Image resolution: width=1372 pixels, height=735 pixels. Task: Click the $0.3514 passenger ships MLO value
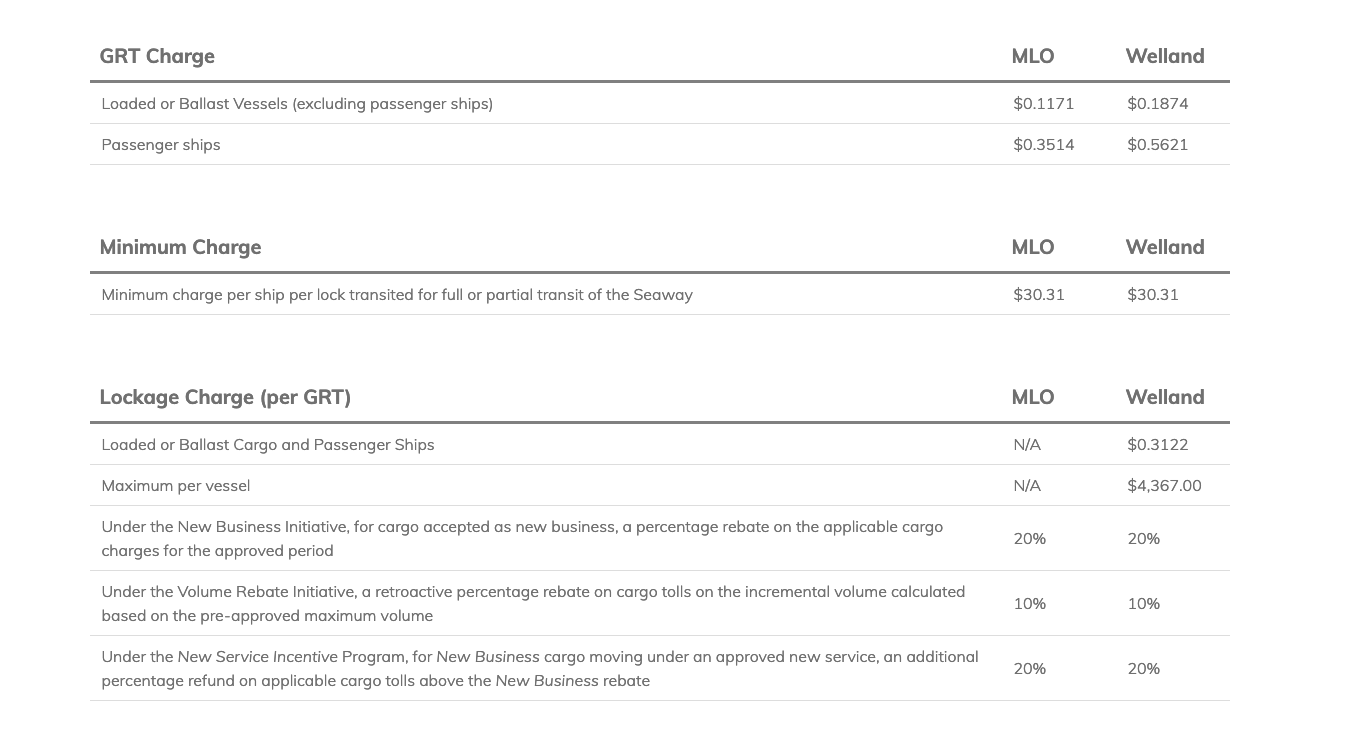tap(1044, 145)
